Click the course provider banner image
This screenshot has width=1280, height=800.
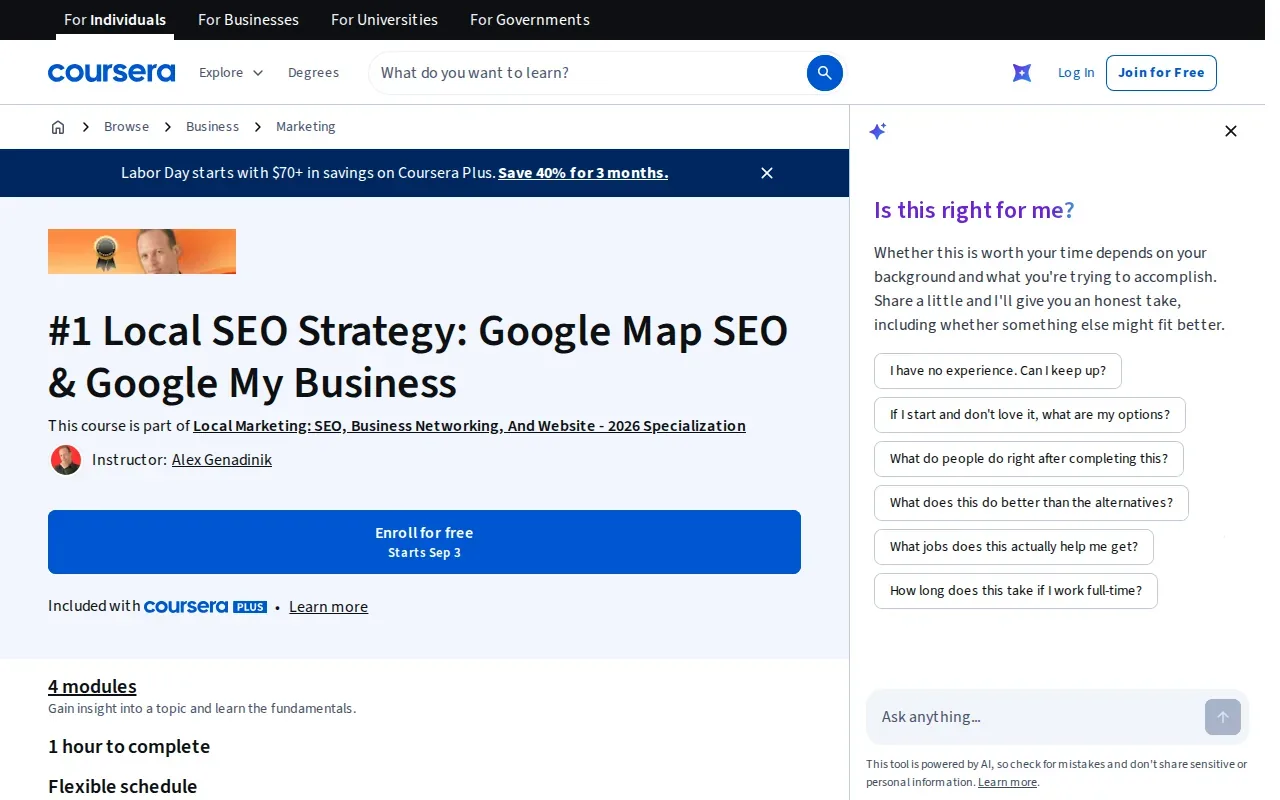142,251
